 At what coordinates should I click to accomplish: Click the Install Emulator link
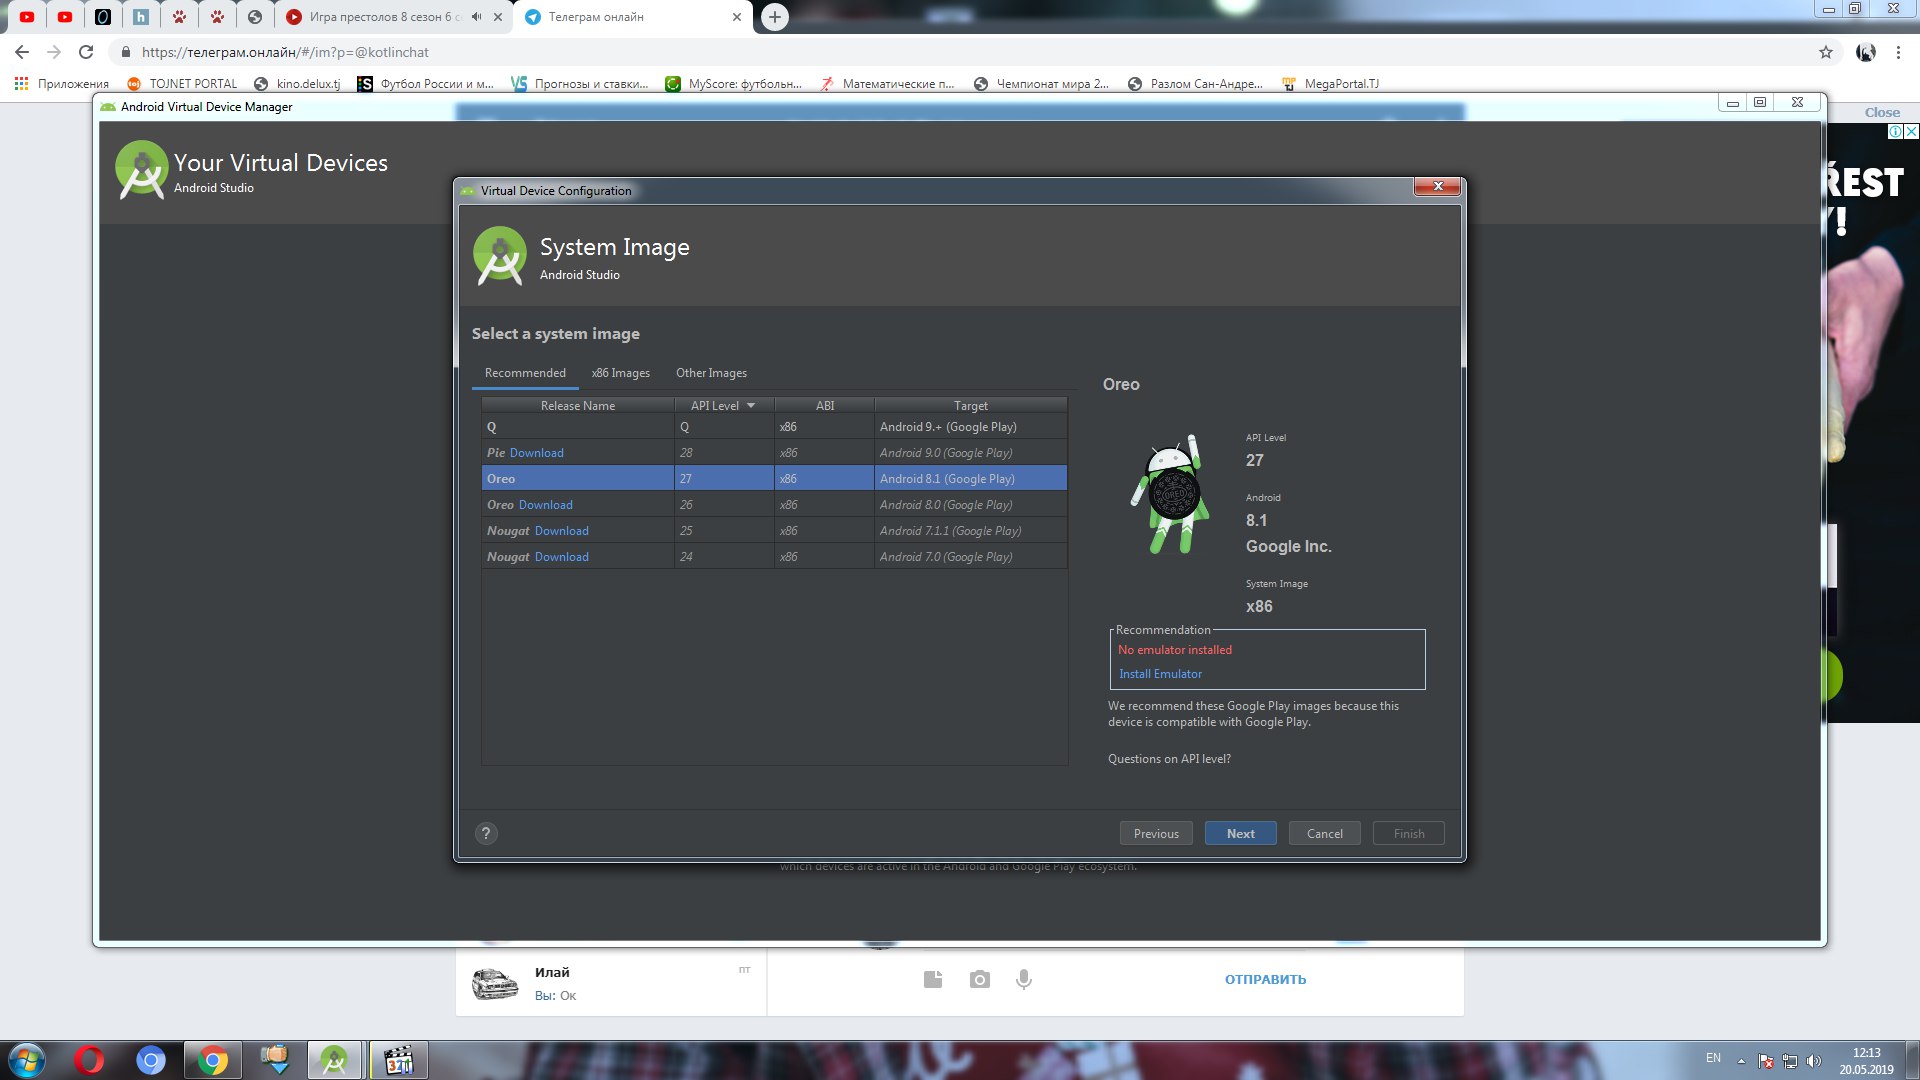1160,674
